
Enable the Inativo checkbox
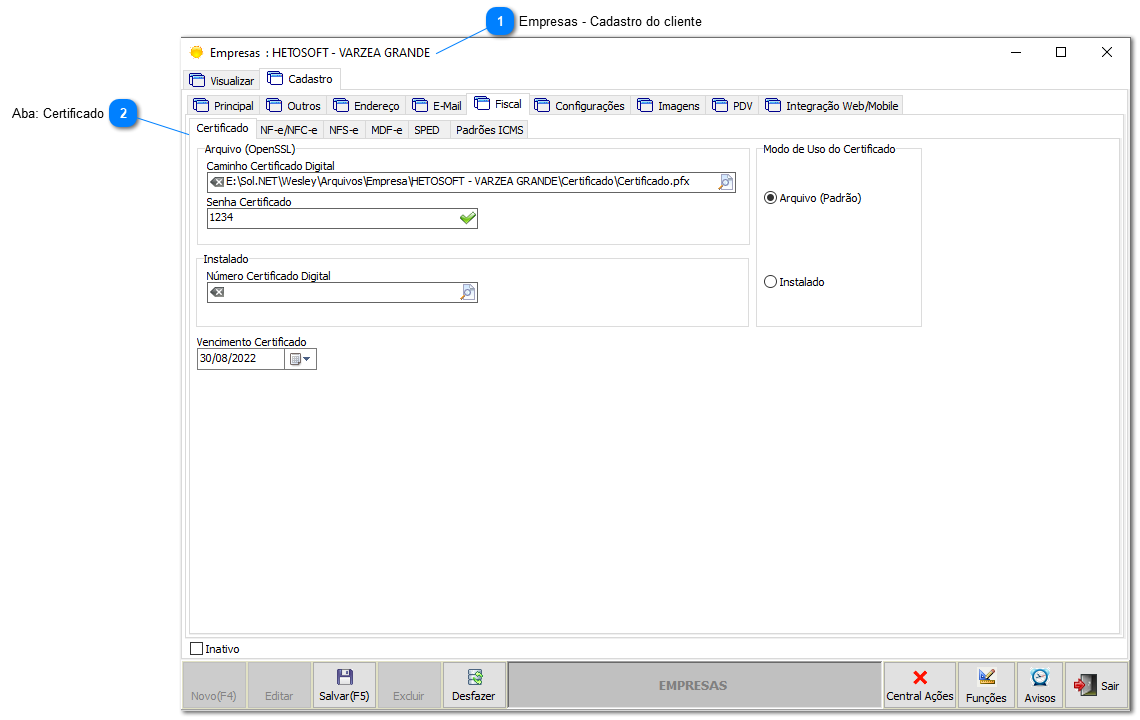click(197, 648)
